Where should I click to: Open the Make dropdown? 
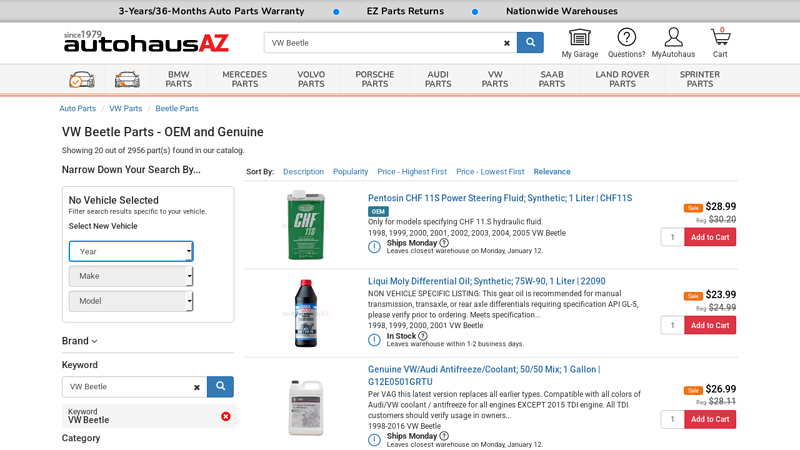click(x=131, y=276)
